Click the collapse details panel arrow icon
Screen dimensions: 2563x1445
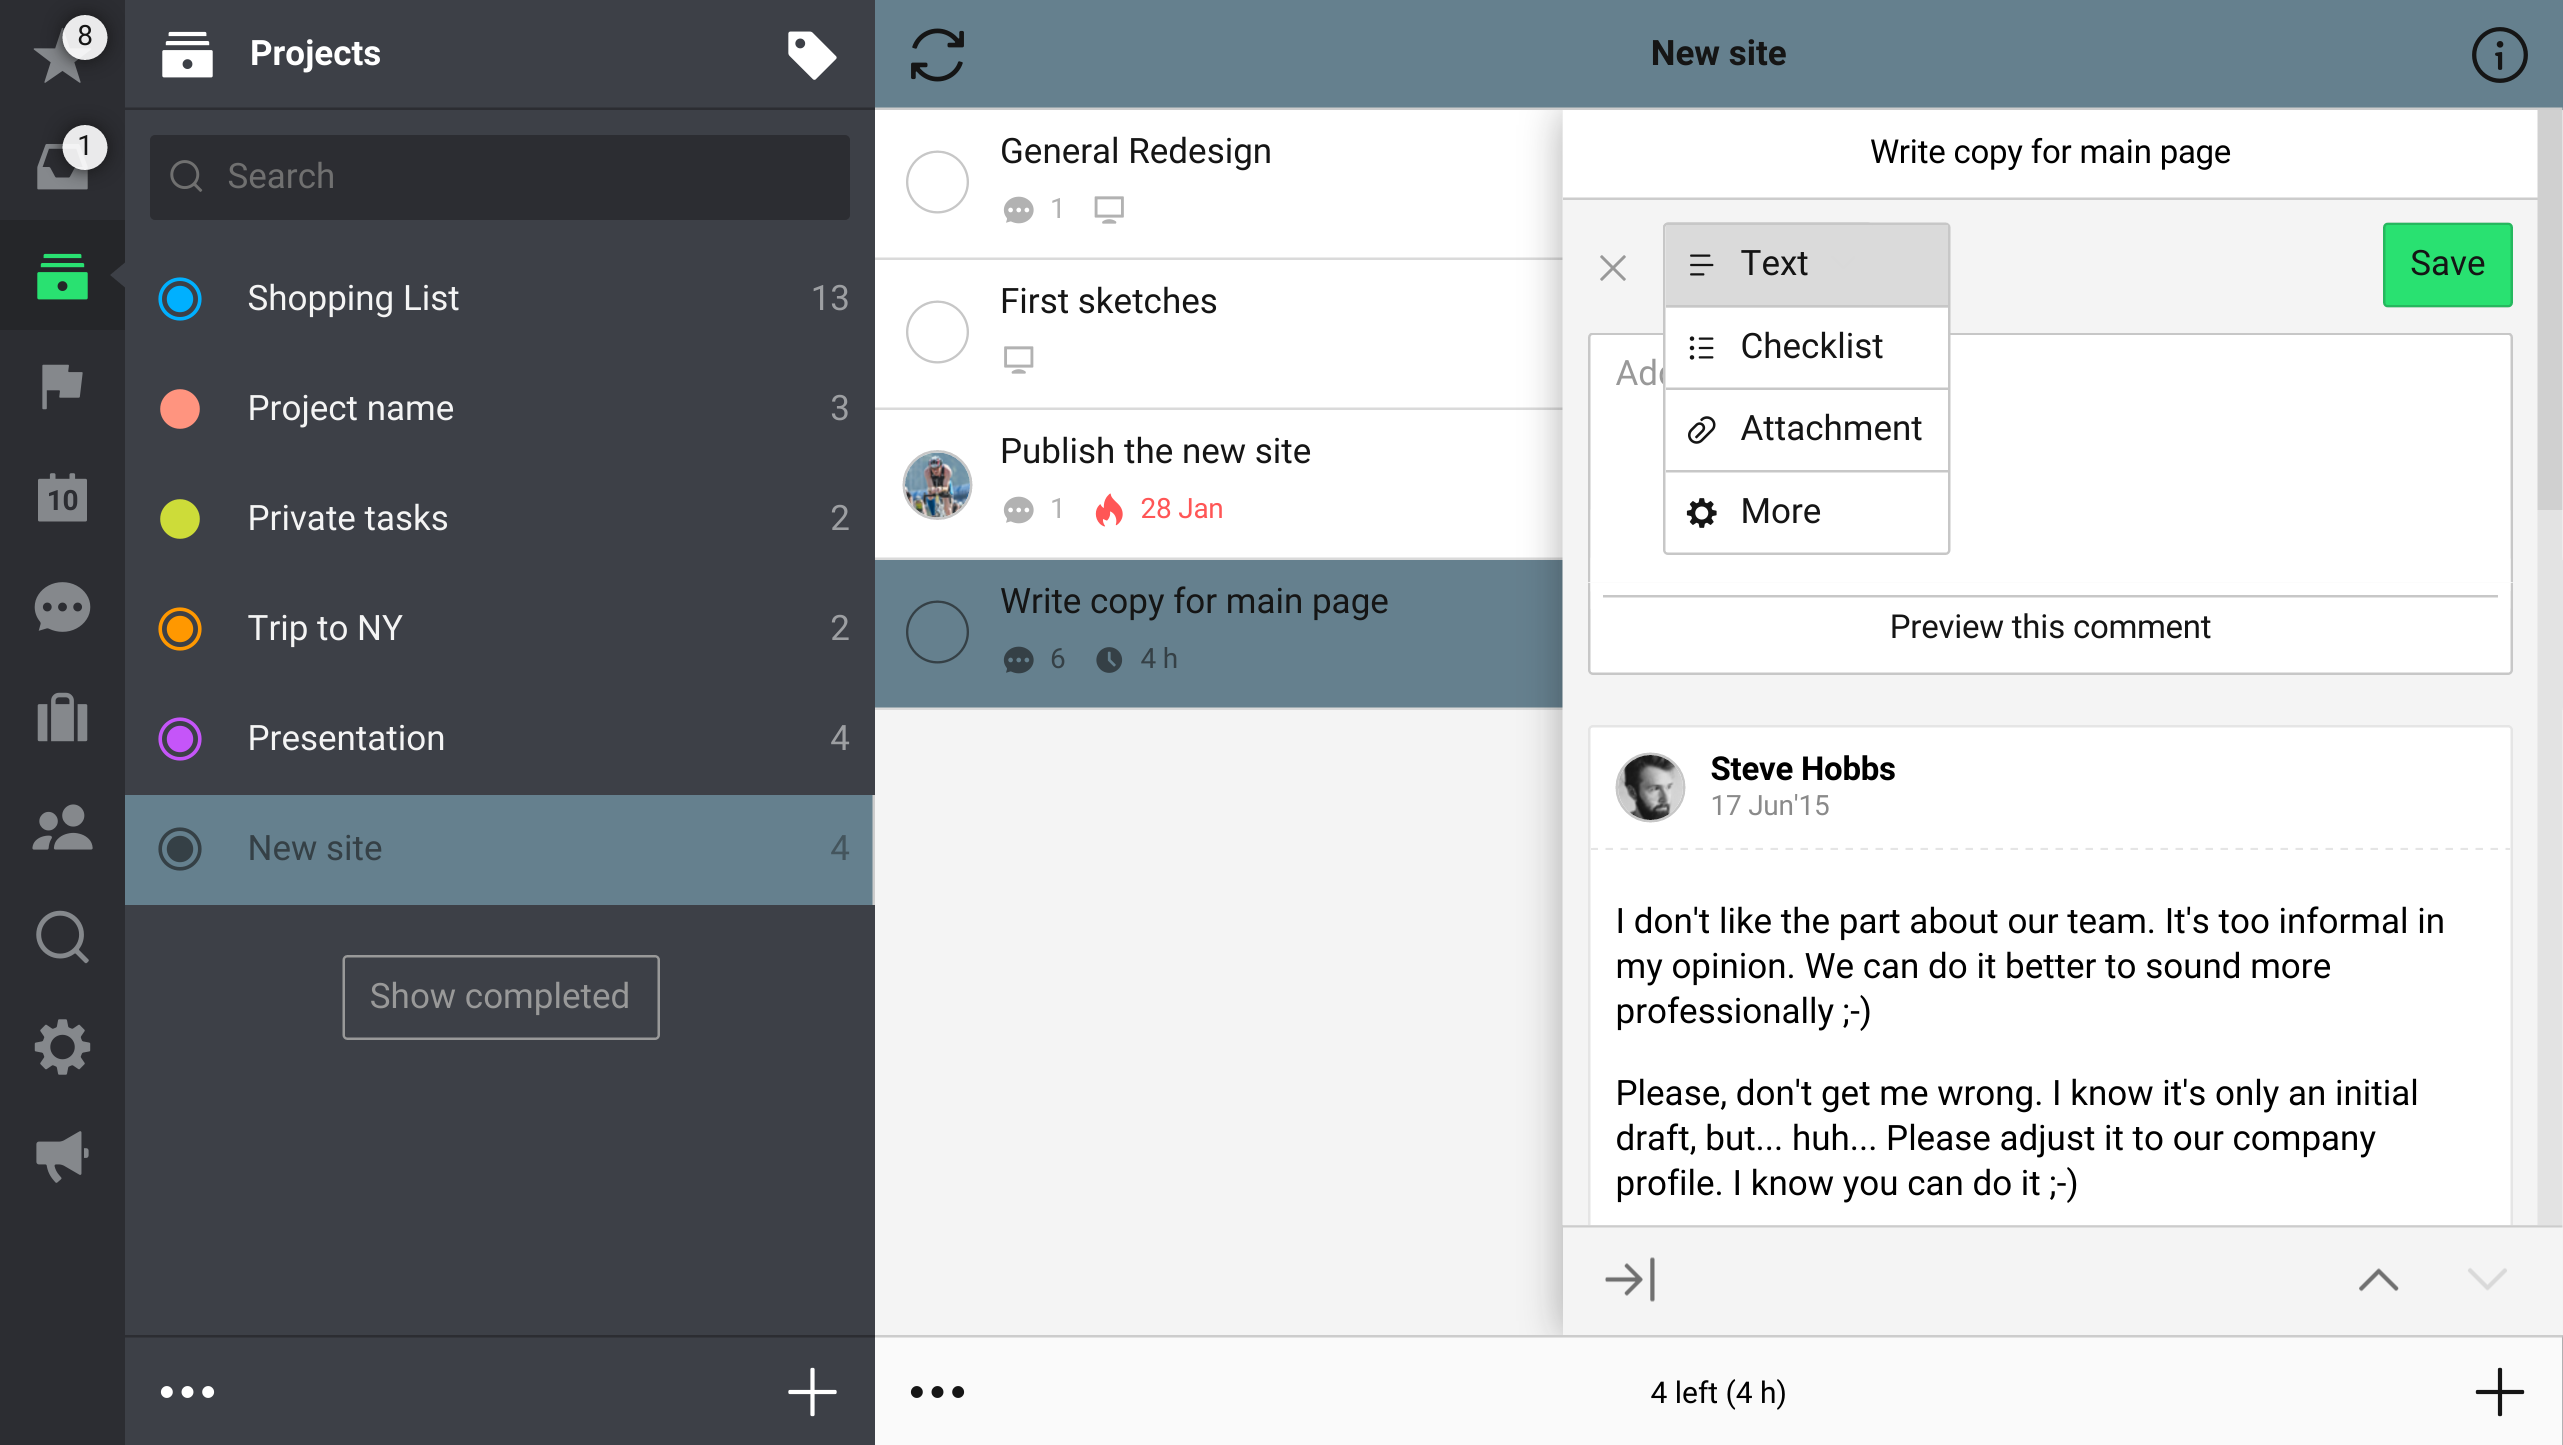coord(1630,1279)
